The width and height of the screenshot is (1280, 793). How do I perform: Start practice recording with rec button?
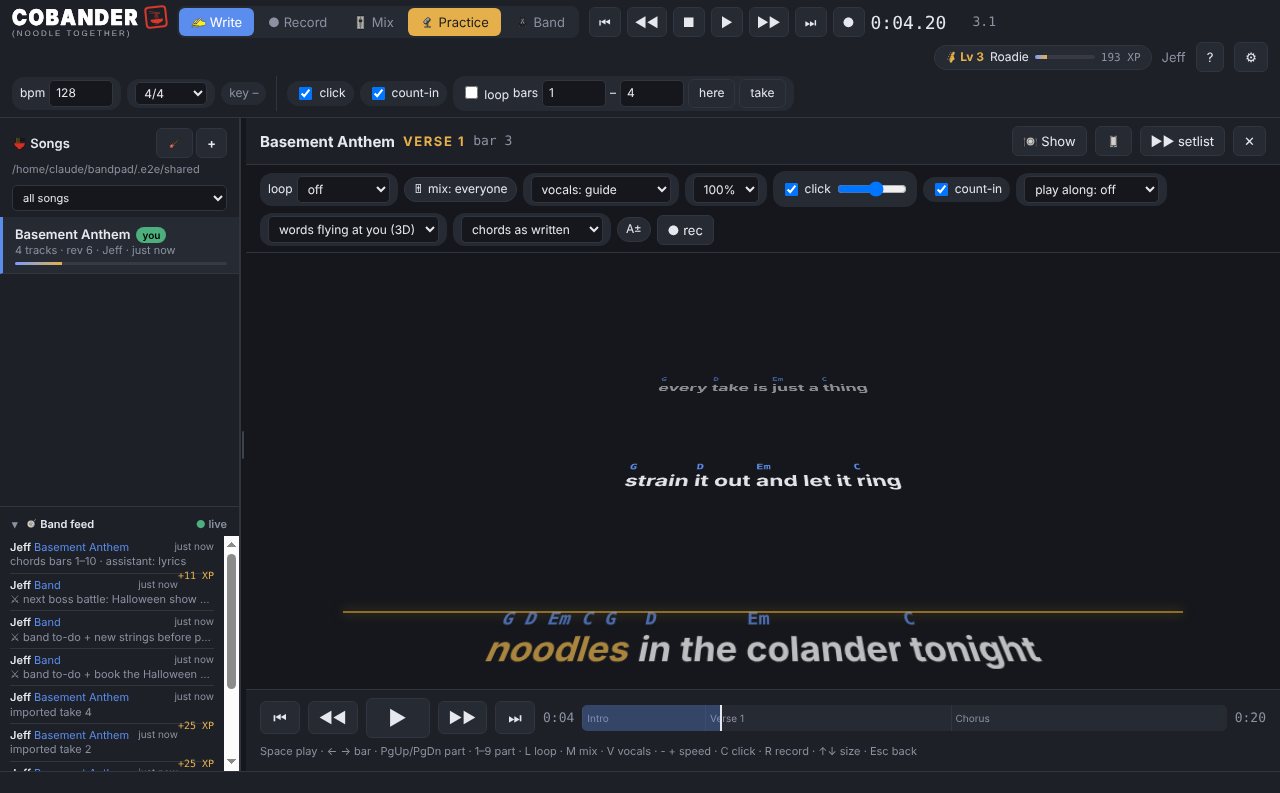pos(685,230)
